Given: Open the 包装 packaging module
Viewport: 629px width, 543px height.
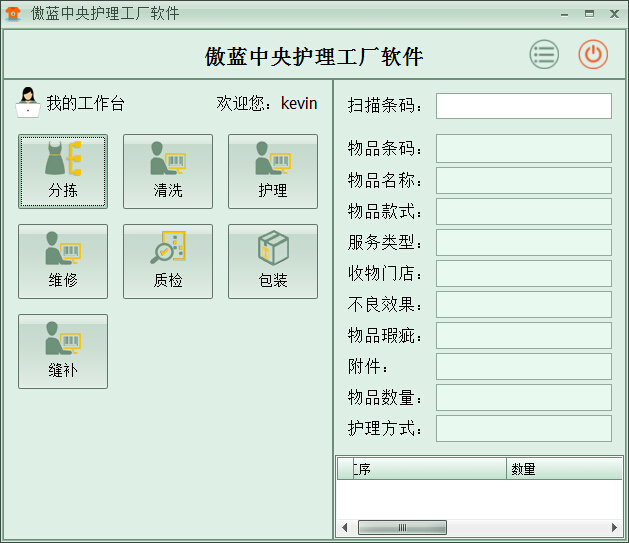Looking at the screenshot, I should (x=273, y=261).
